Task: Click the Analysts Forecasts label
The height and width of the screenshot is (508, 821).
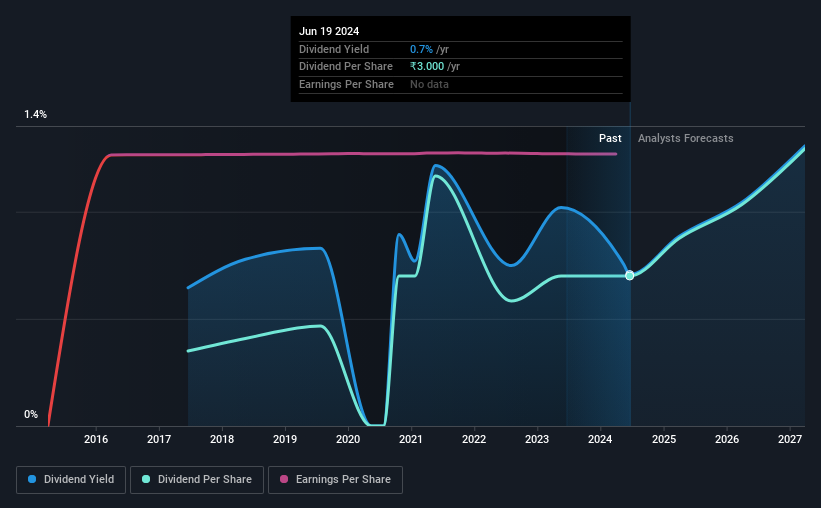Action: pos(685,138)
